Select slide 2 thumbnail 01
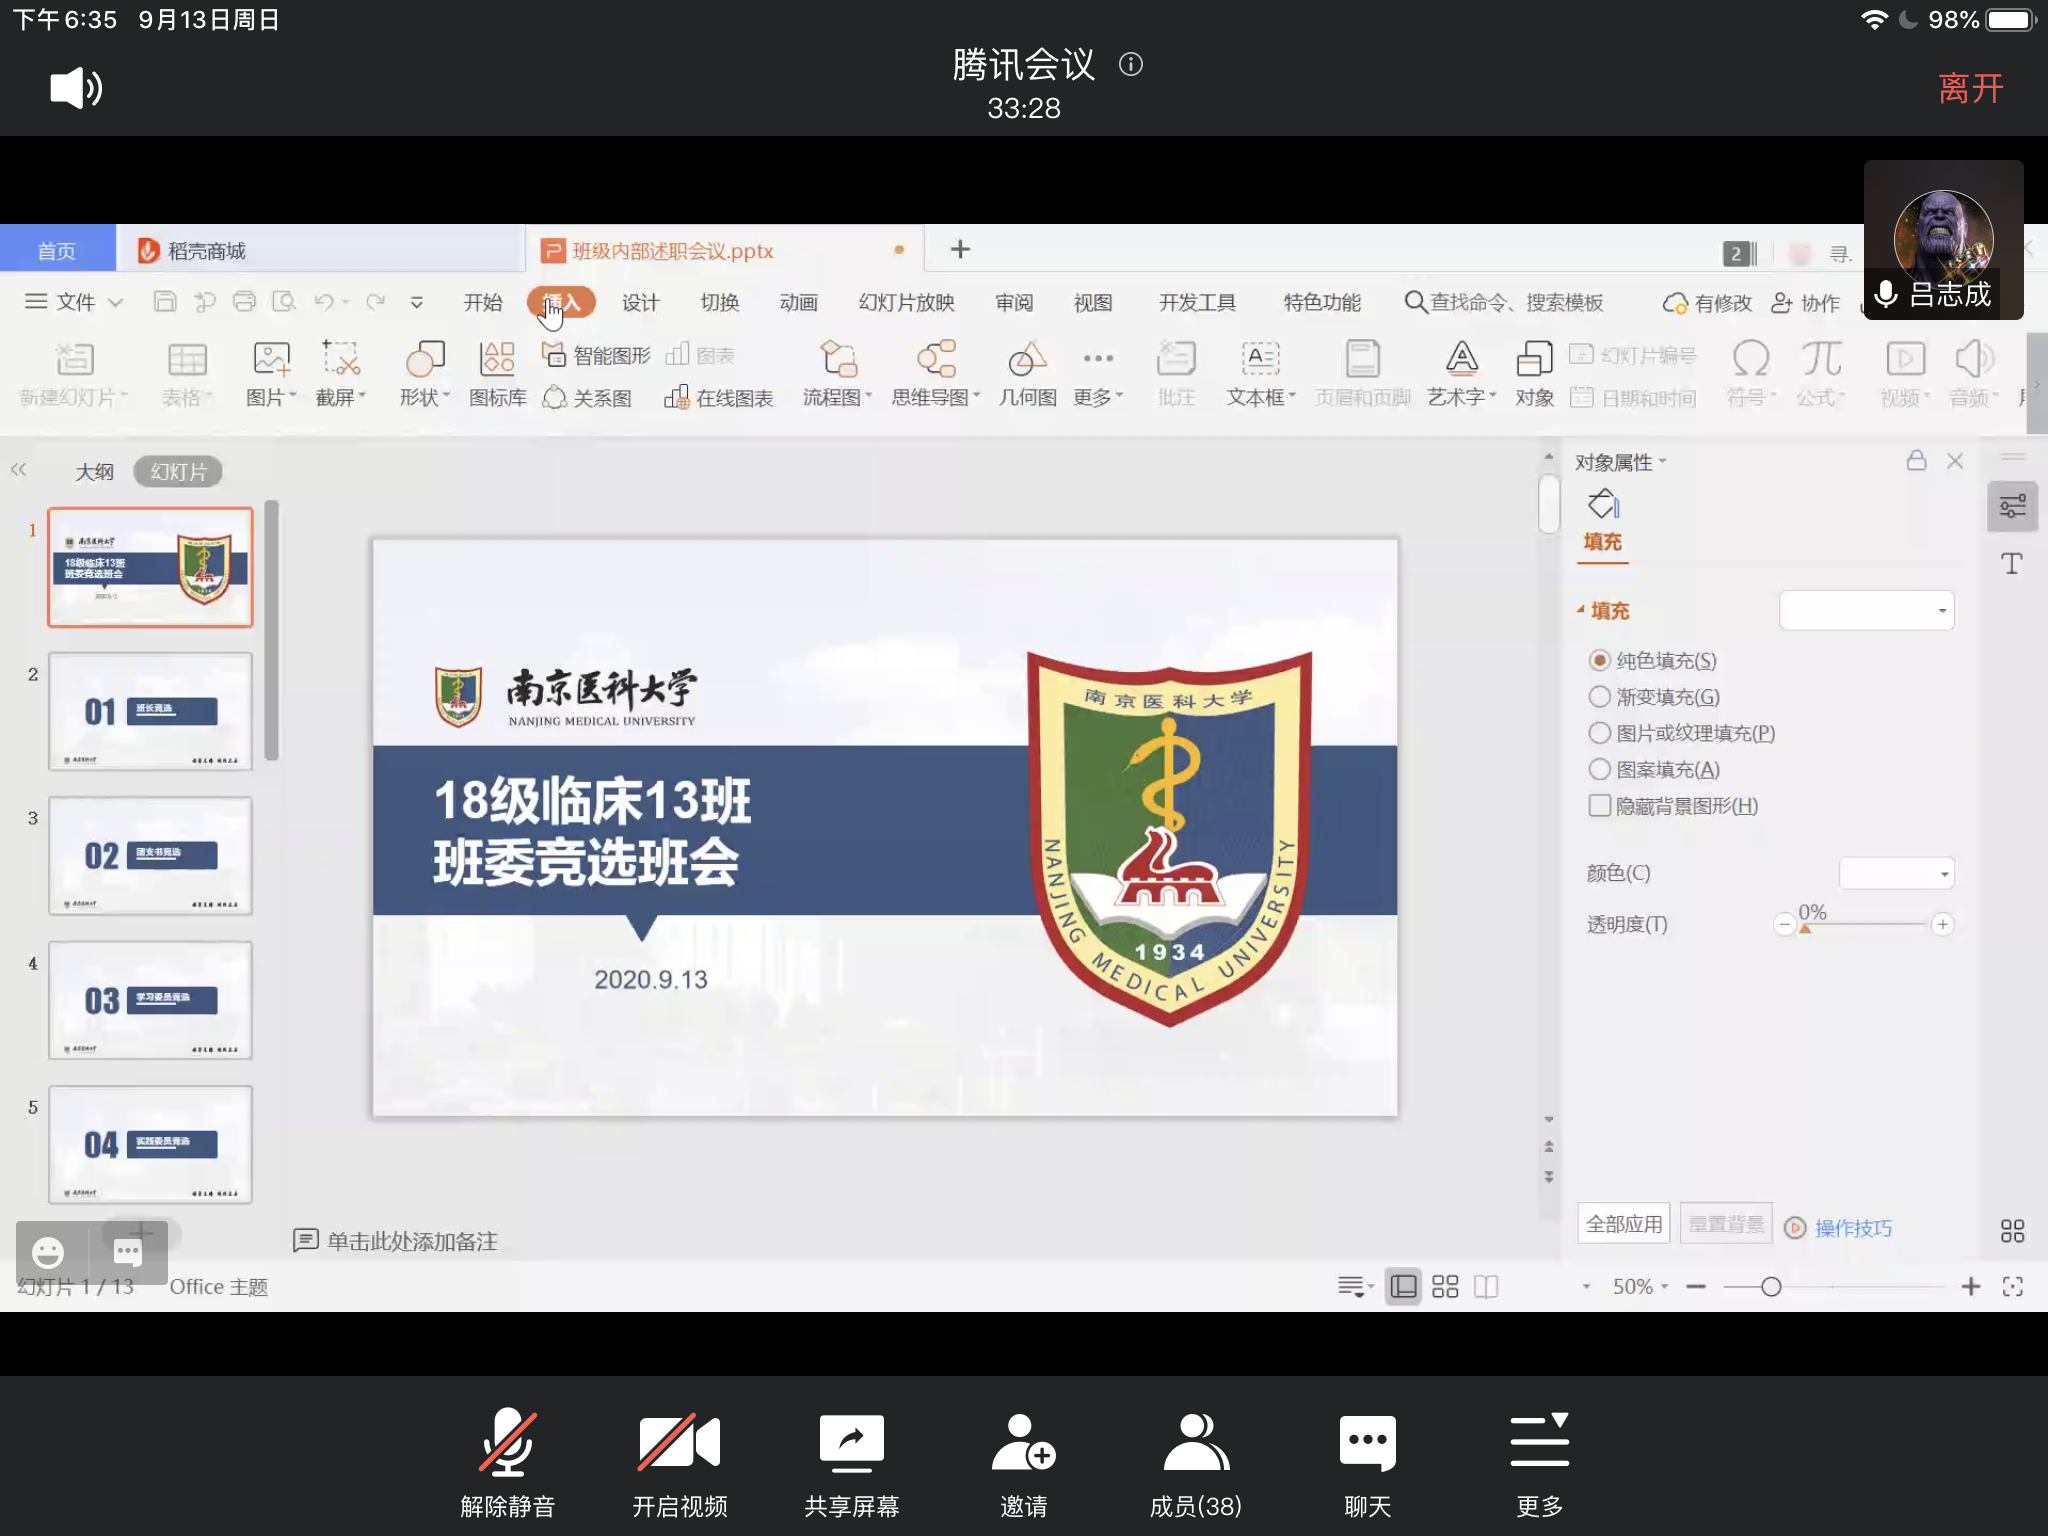The height and width of the screenshot is (1536, 2048). tap(150, 711)
